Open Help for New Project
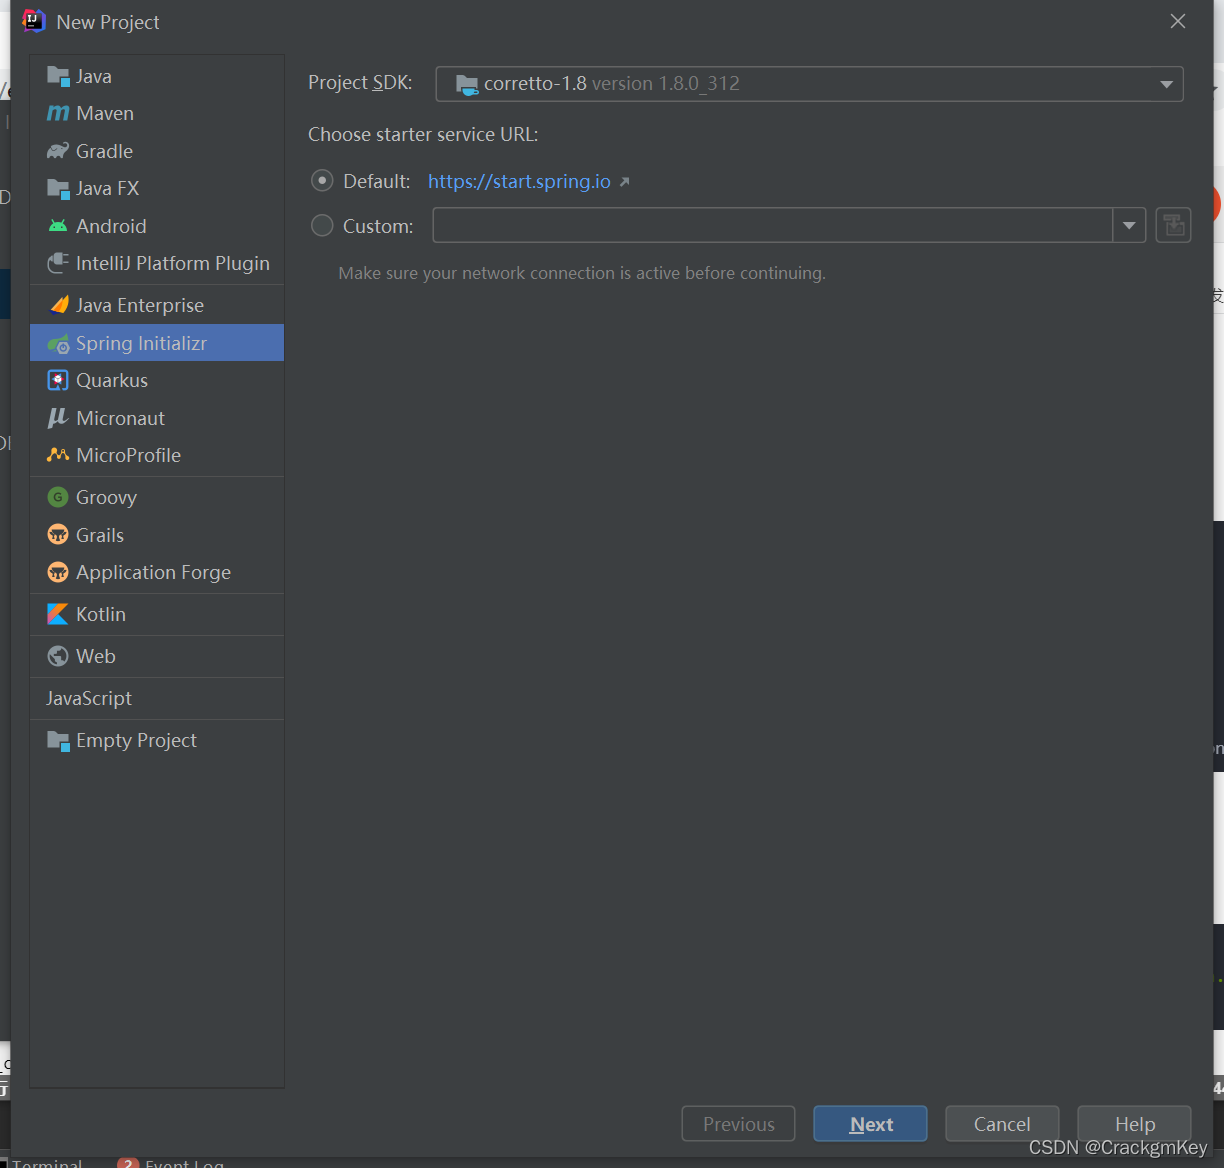 [1134, 1124]
